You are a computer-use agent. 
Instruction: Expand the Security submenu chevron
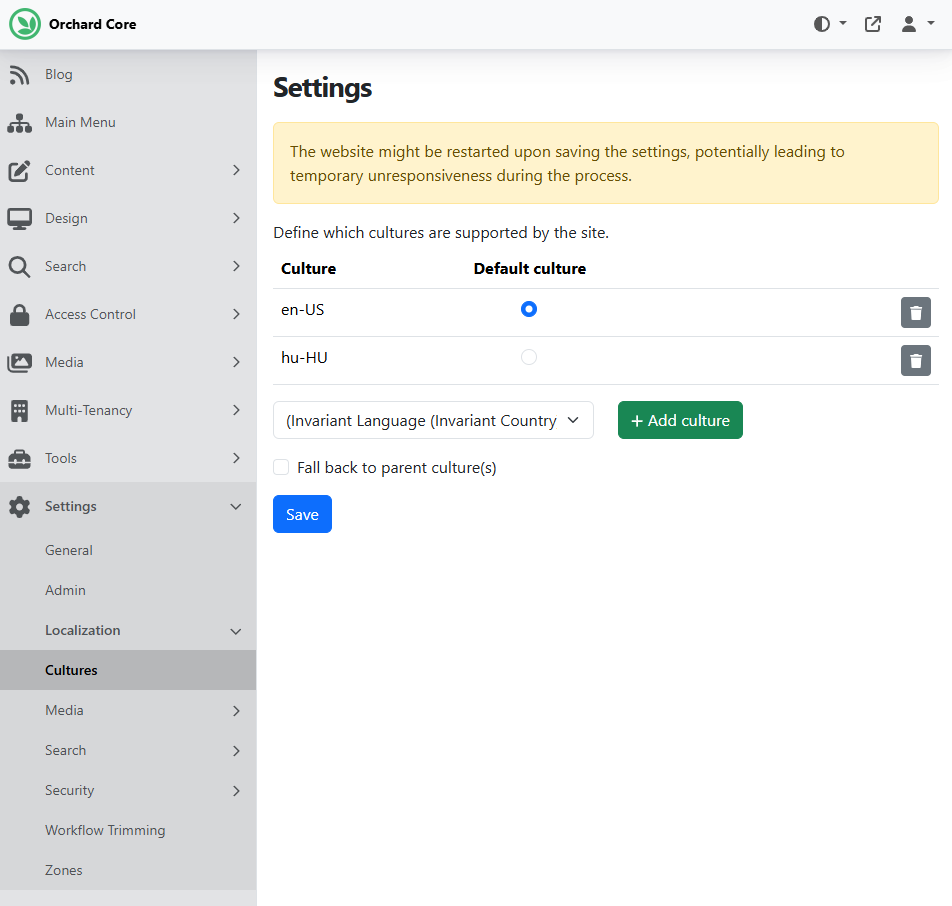pyautogui.click(x=236, y=791)
